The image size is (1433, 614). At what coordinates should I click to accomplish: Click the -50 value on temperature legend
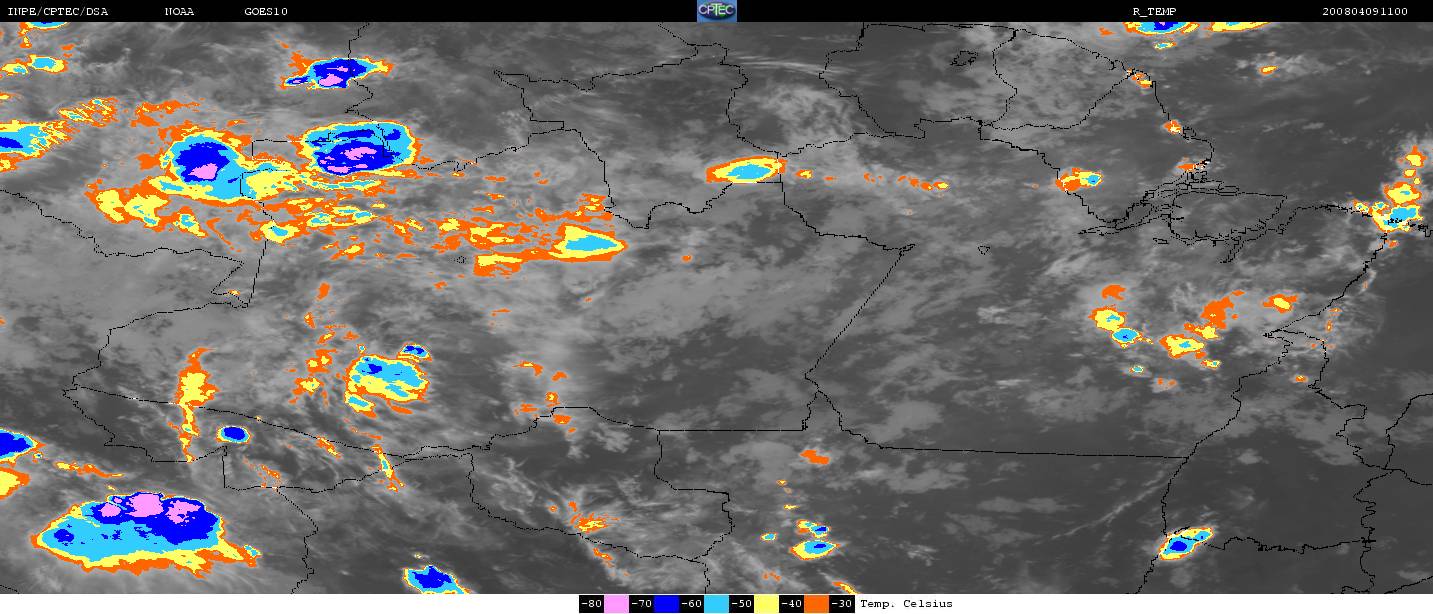tap(742, 604)
